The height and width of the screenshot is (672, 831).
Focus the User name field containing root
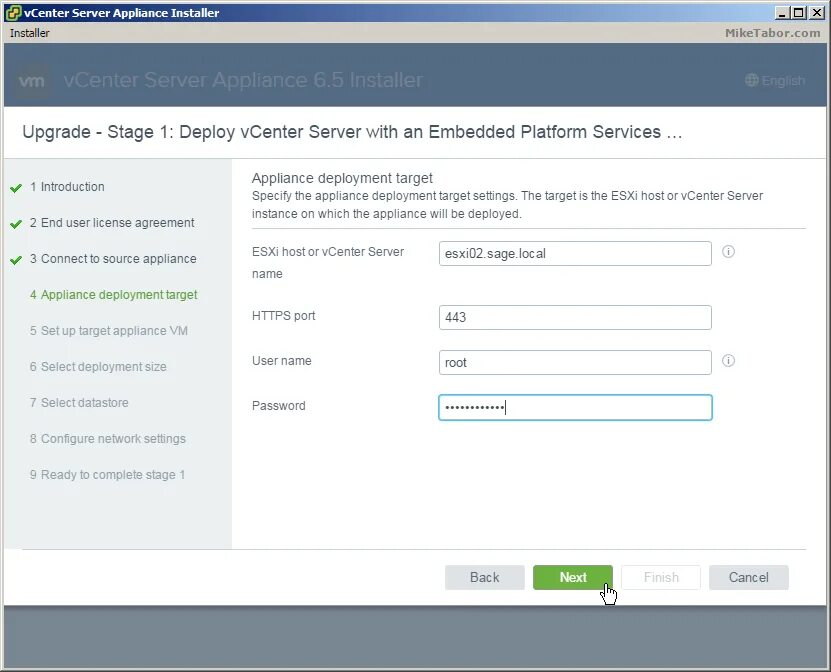[x=575, y=362]
